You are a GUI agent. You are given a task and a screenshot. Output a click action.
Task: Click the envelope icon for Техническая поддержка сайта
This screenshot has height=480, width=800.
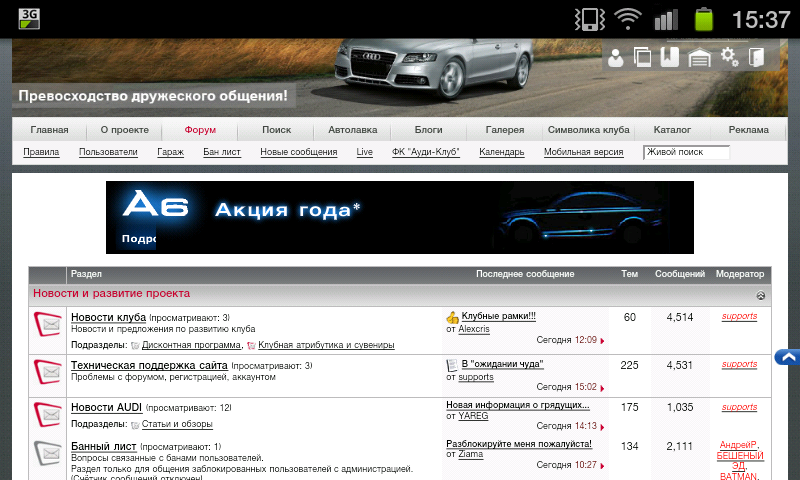(48, 372)
